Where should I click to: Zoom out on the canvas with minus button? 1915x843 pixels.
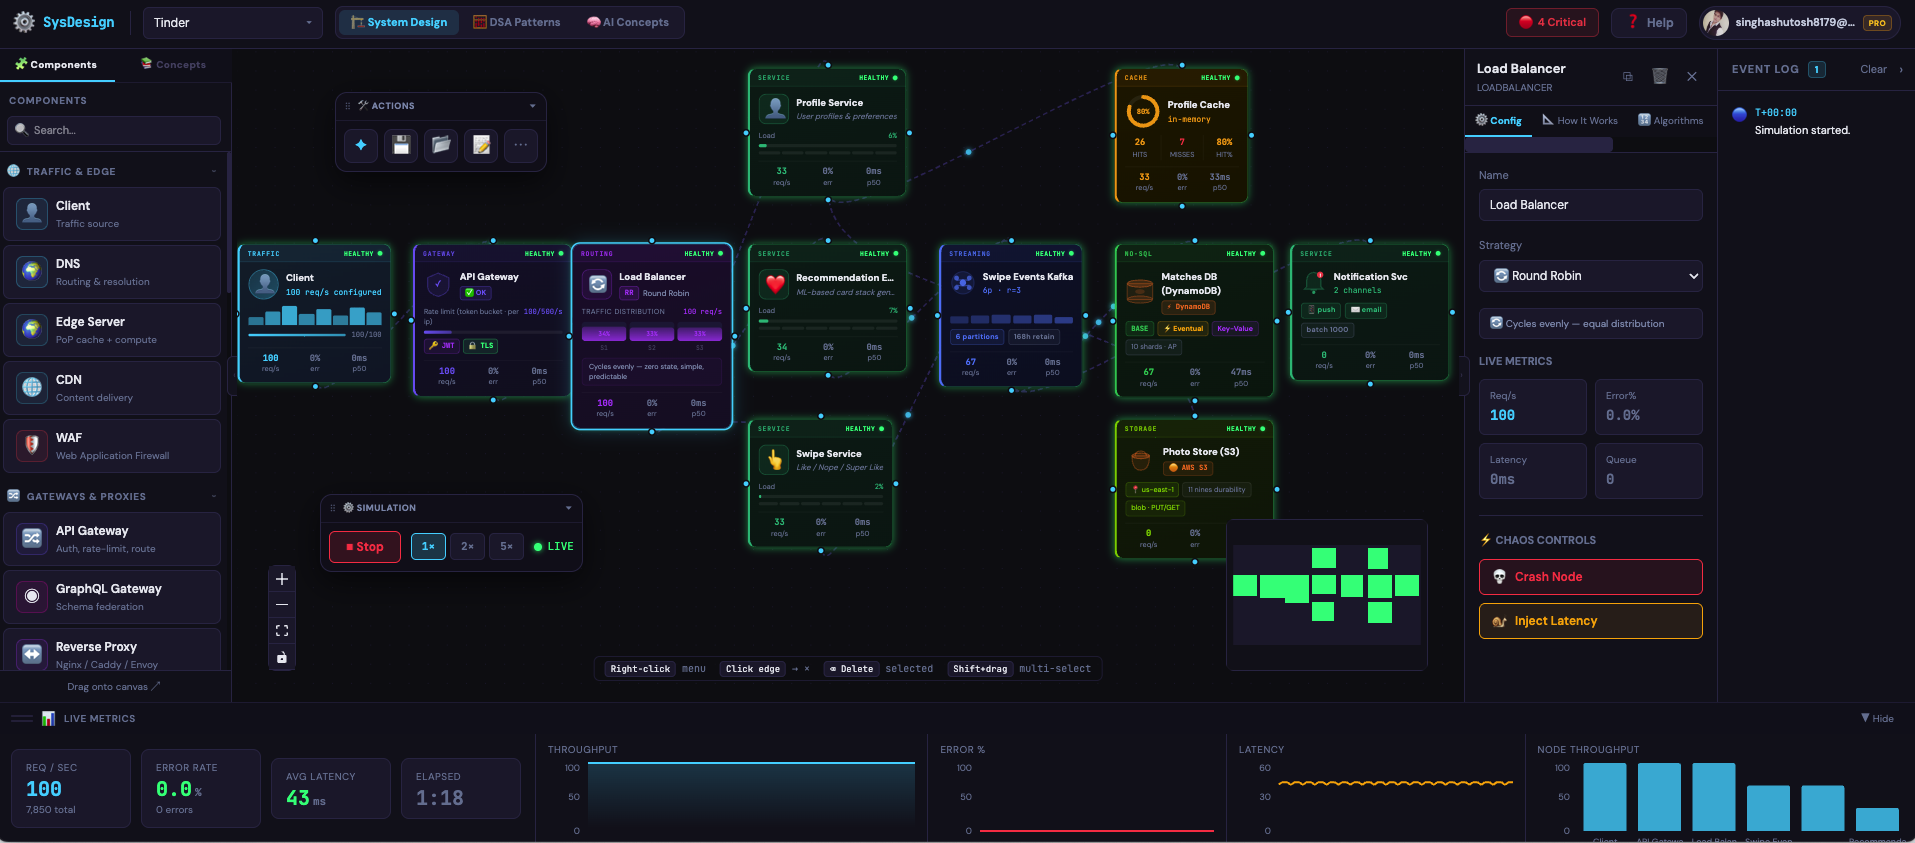tap(282, 605)
